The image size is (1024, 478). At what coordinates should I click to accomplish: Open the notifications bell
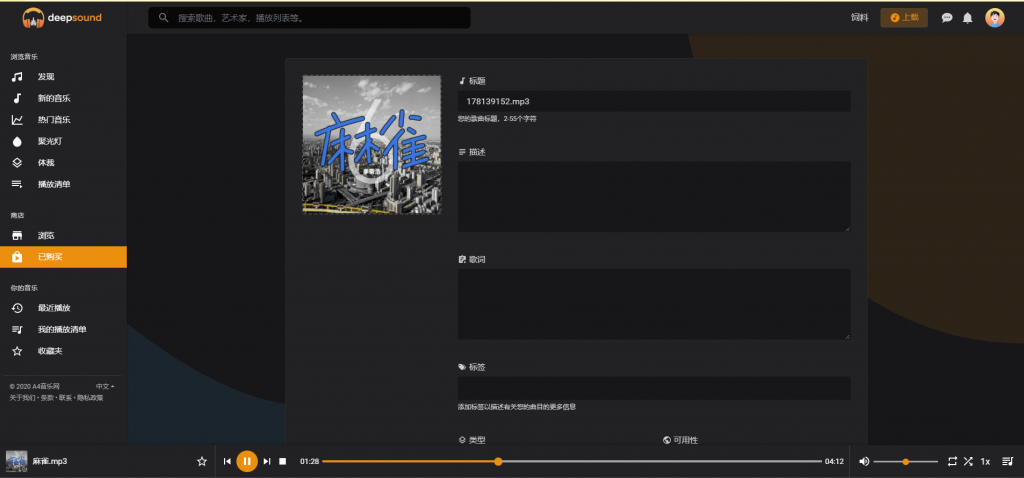[968, 18]
